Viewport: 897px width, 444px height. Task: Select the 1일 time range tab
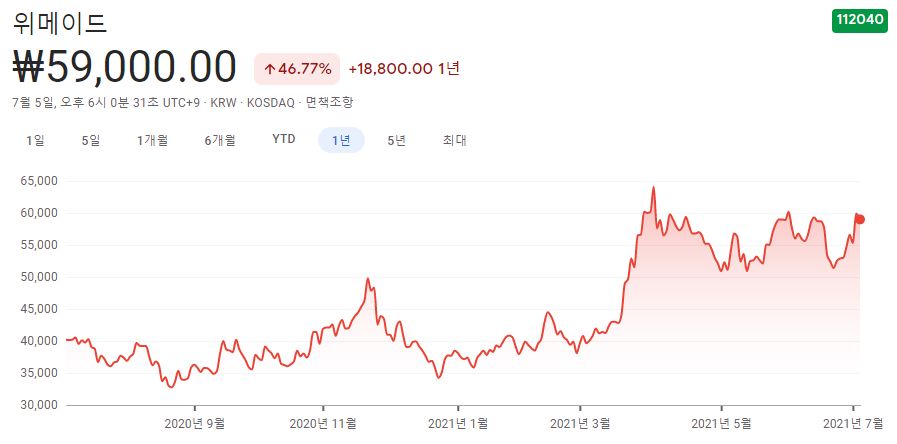tap(35, 140)
